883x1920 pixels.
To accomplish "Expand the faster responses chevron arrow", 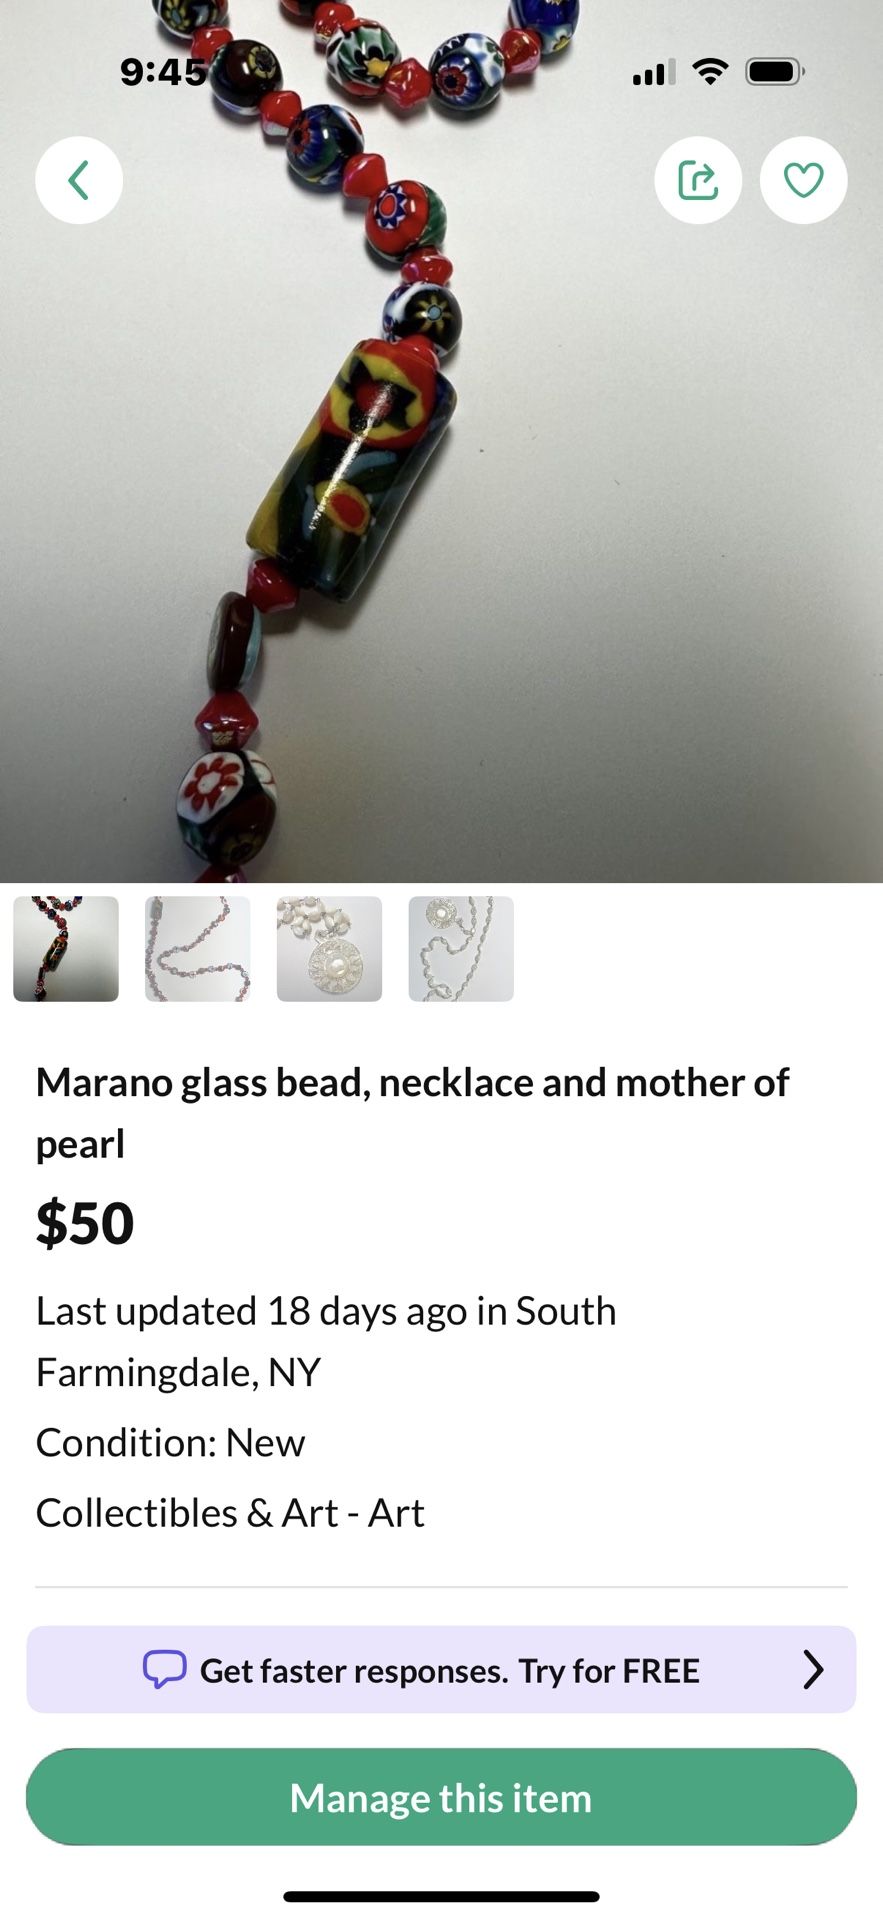I will (813, 1669).
